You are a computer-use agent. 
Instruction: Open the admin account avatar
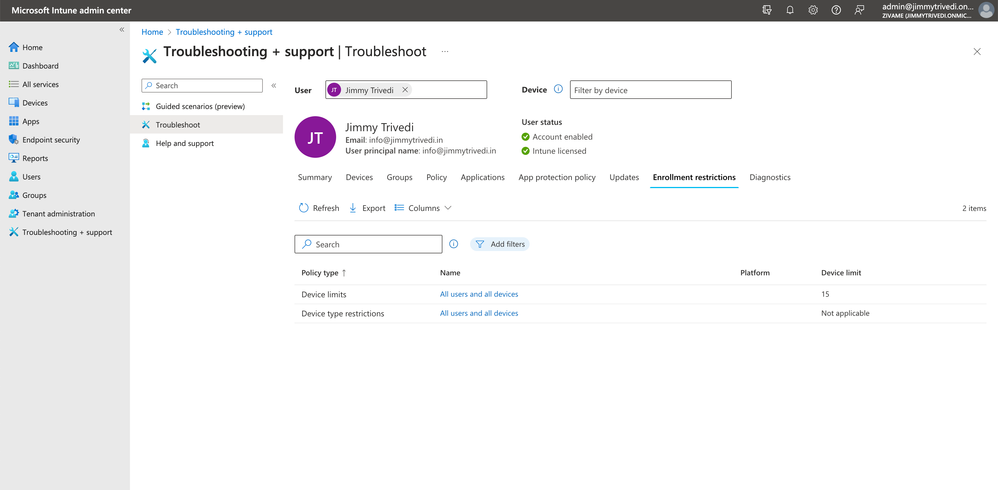coord(985,10)
